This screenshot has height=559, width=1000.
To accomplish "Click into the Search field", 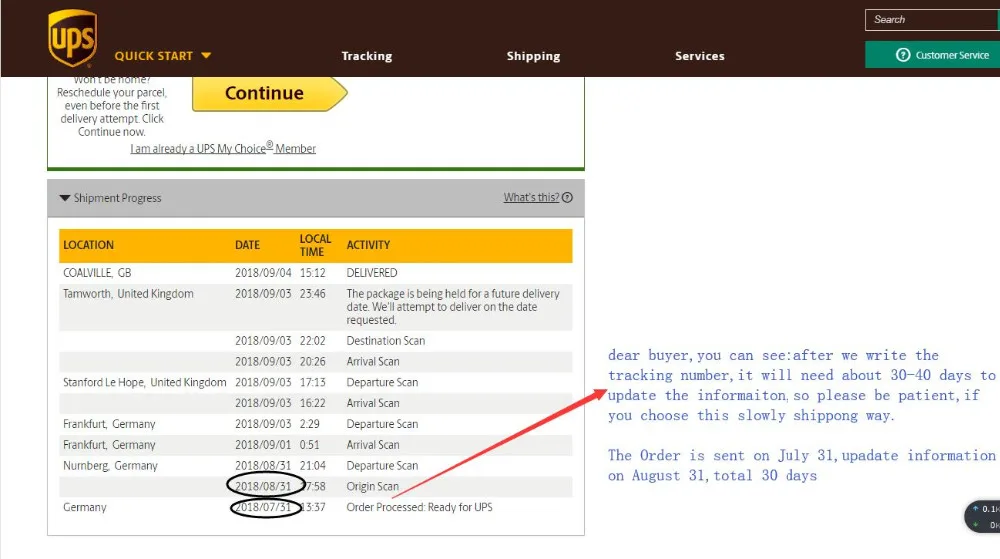I will pos(932,20).
